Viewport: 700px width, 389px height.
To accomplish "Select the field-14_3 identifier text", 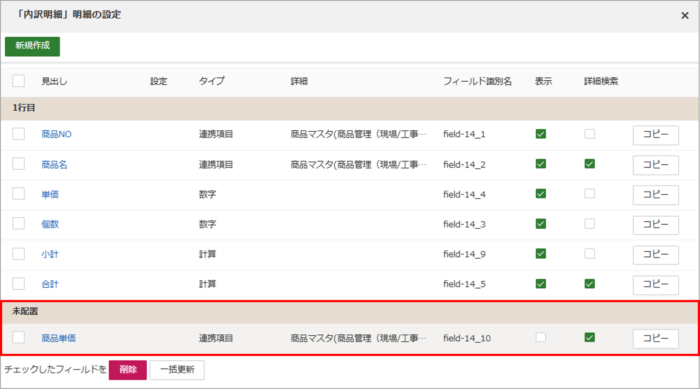I will pos(464,224).
